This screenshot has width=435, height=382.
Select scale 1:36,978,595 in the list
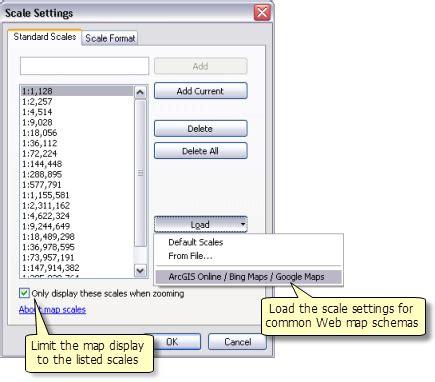coord(77,247)
